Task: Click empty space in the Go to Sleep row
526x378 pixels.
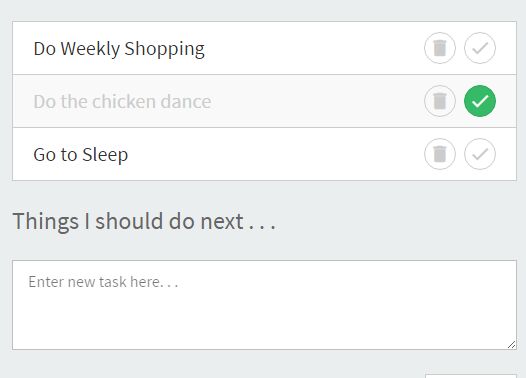Action: coord(275,154)
